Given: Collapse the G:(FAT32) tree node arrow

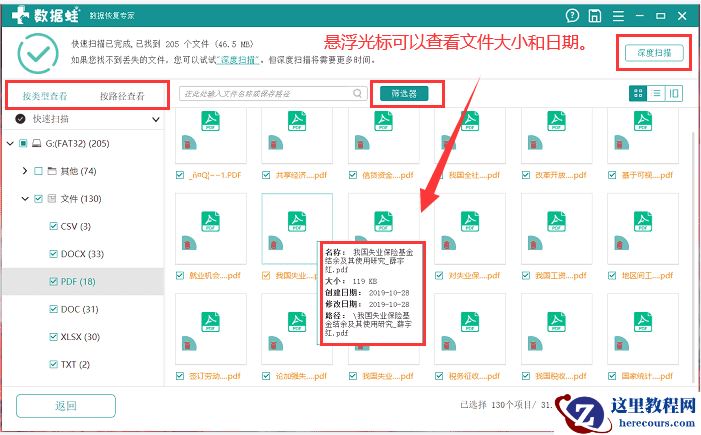Looking at the screenshot, I should tap(10, 144).
